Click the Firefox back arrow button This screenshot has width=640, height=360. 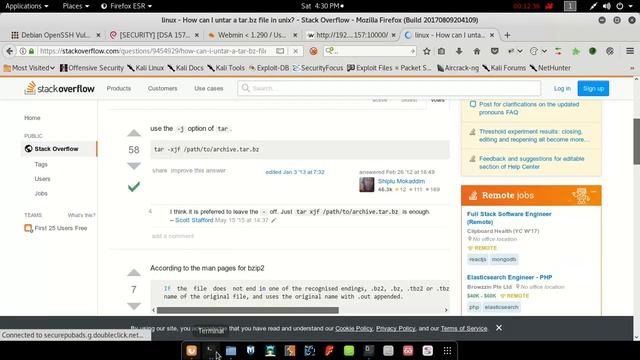(x=9, y=51)
